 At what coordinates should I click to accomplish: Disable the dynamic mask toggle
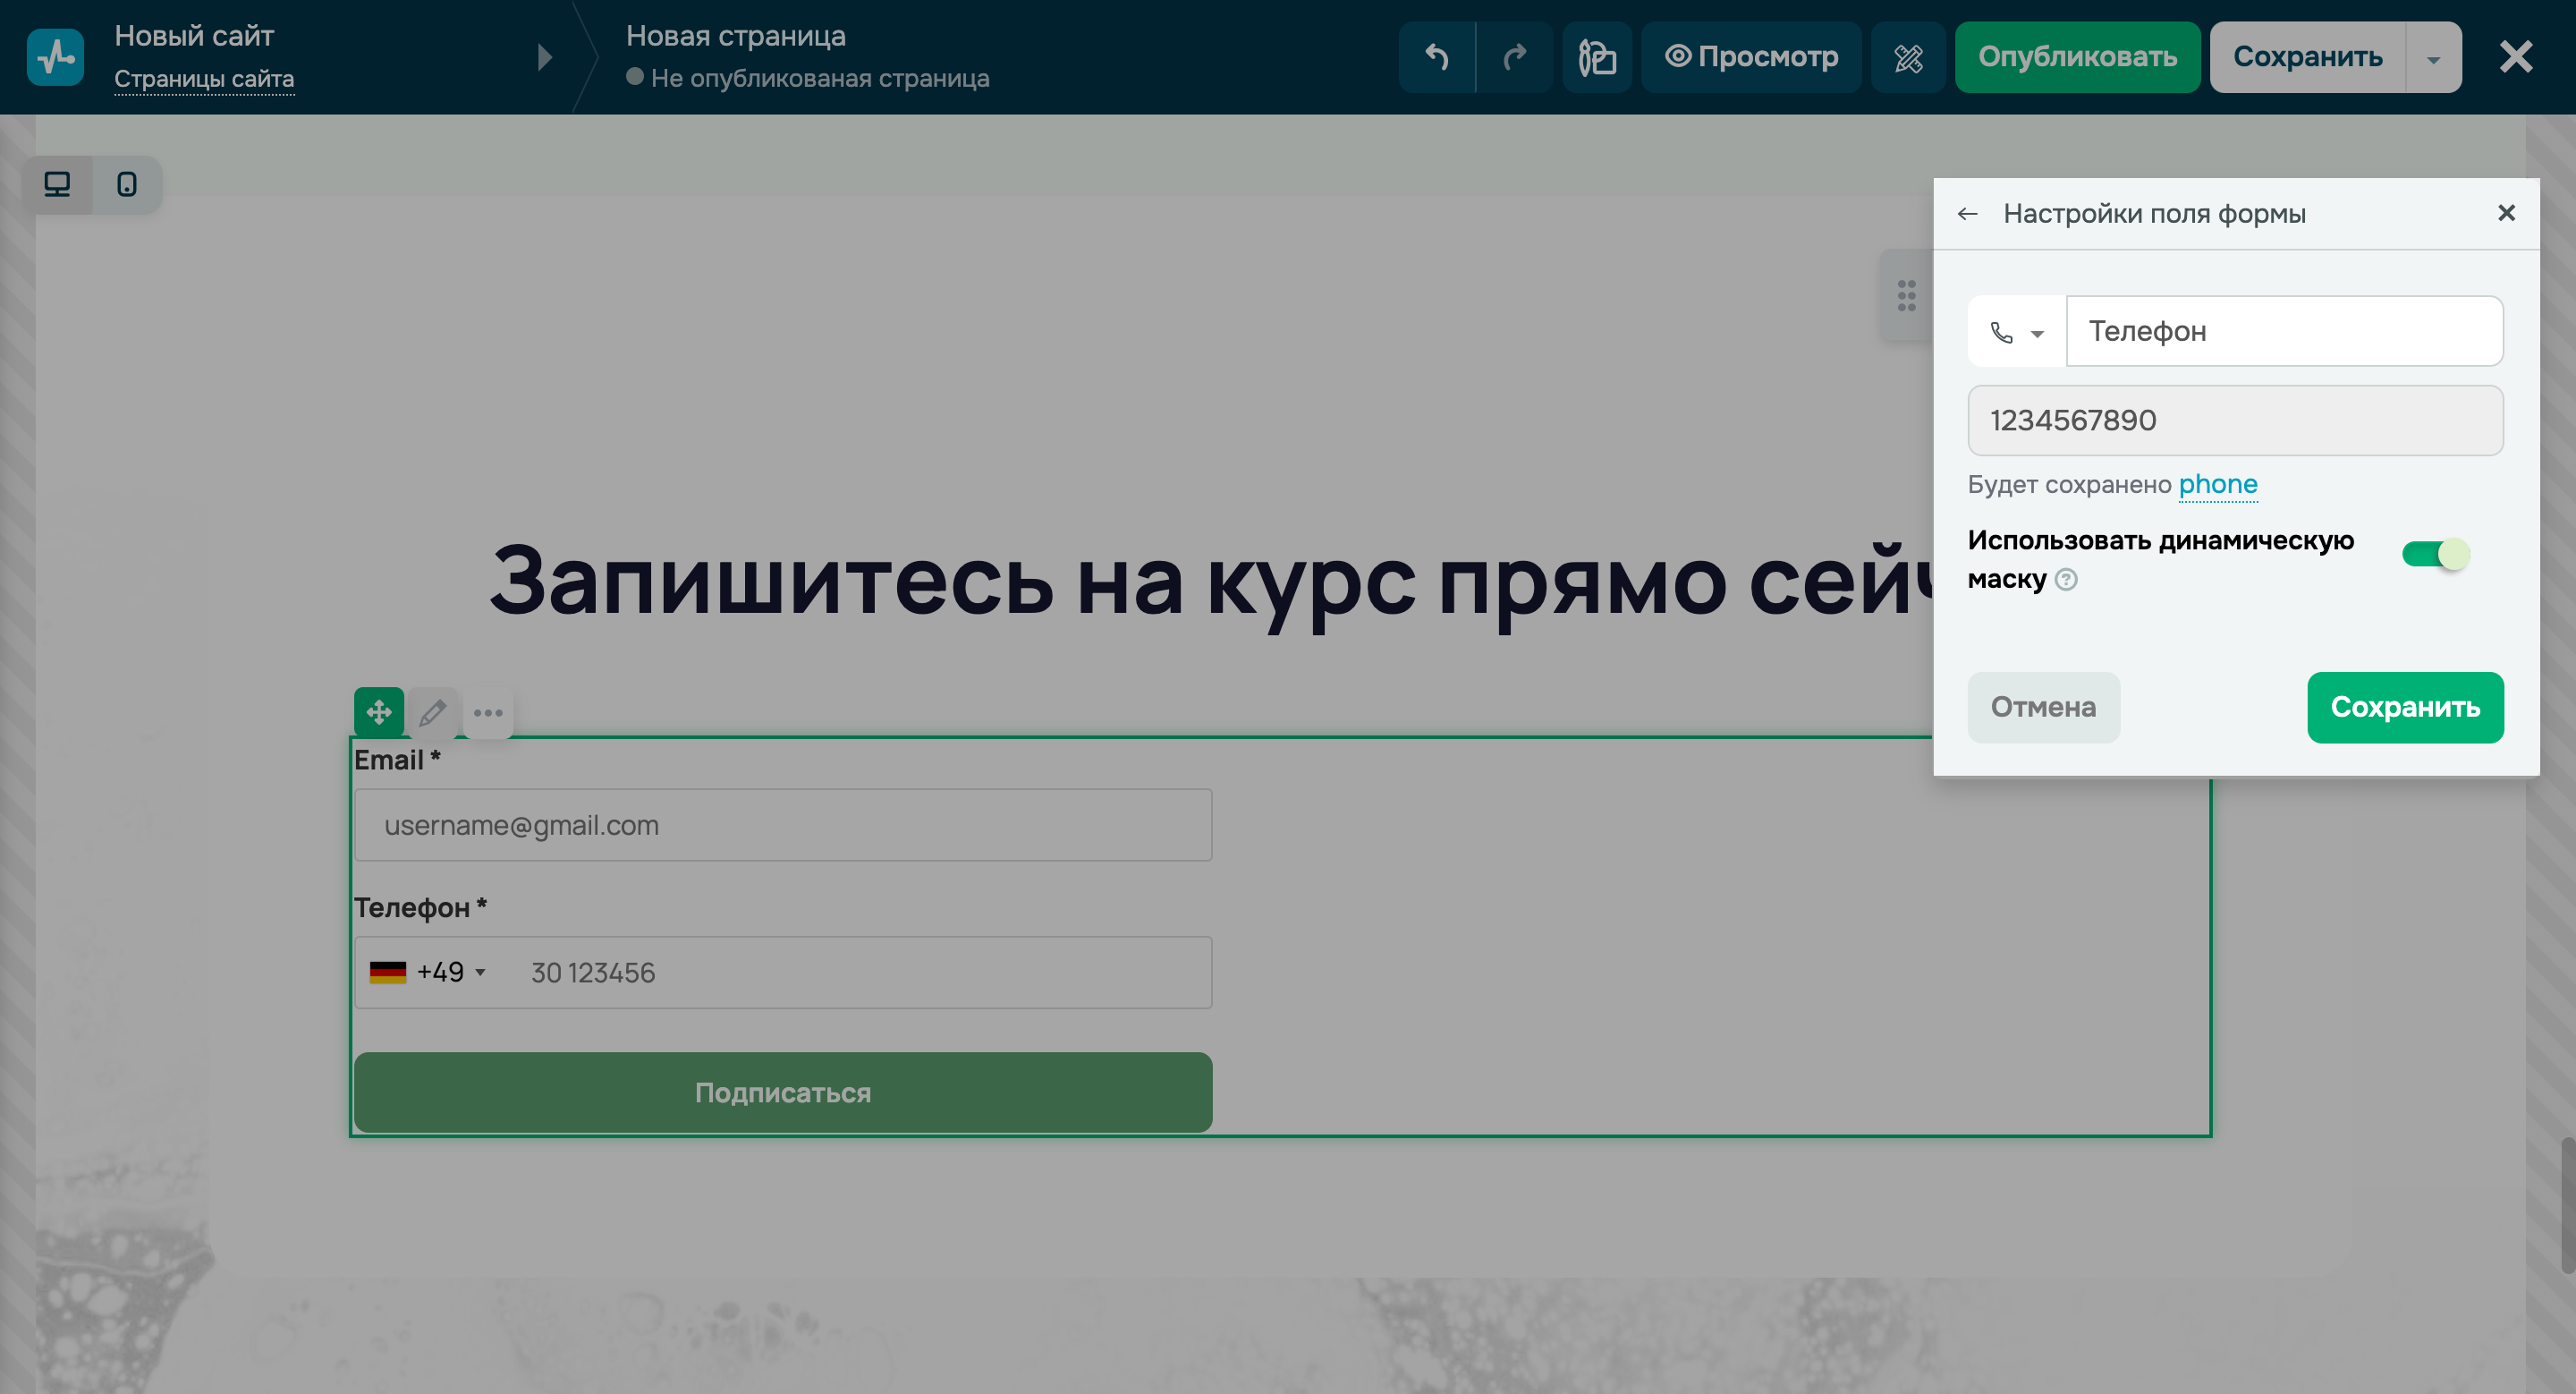click(2438, 553)
